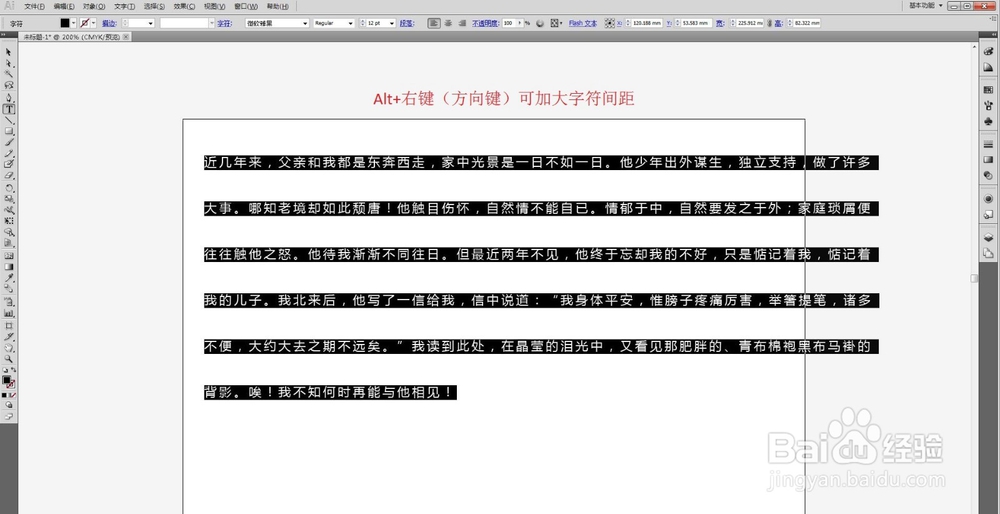Open the 文件 menu
This screenshot has height=514, width=1000.
(34, 6)
